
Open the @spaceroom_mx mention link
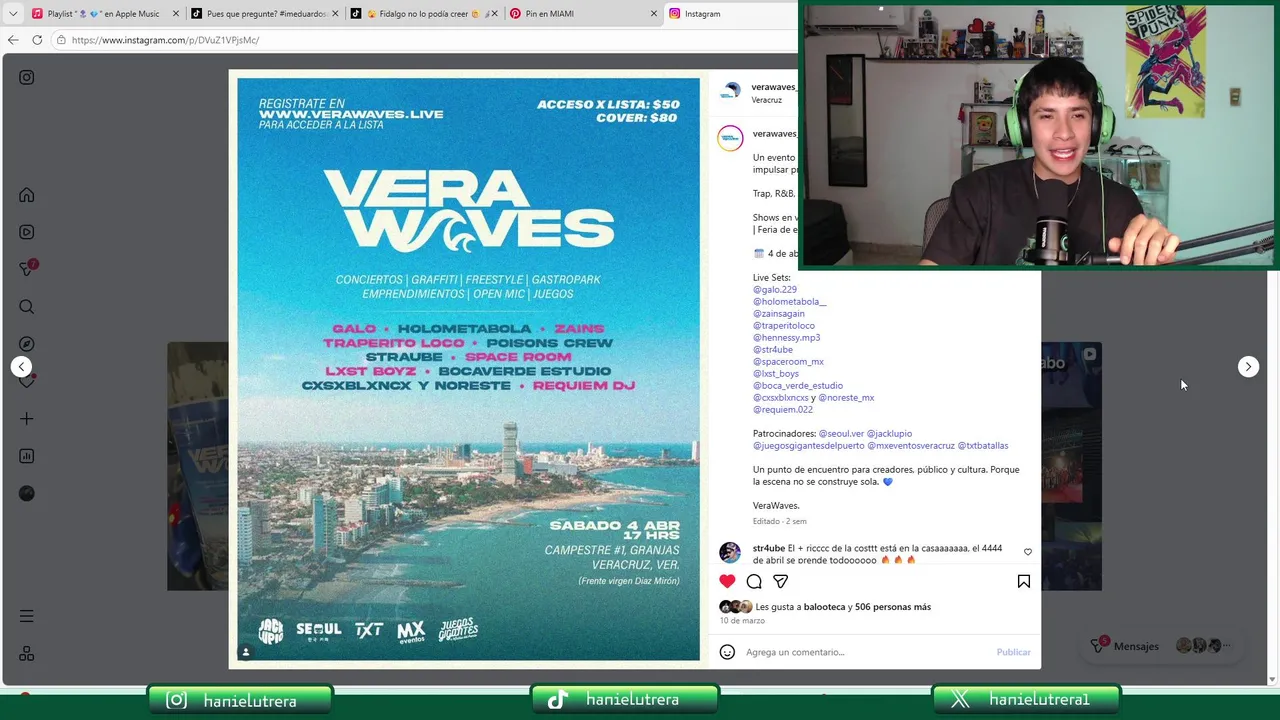[x=788, y=362]
